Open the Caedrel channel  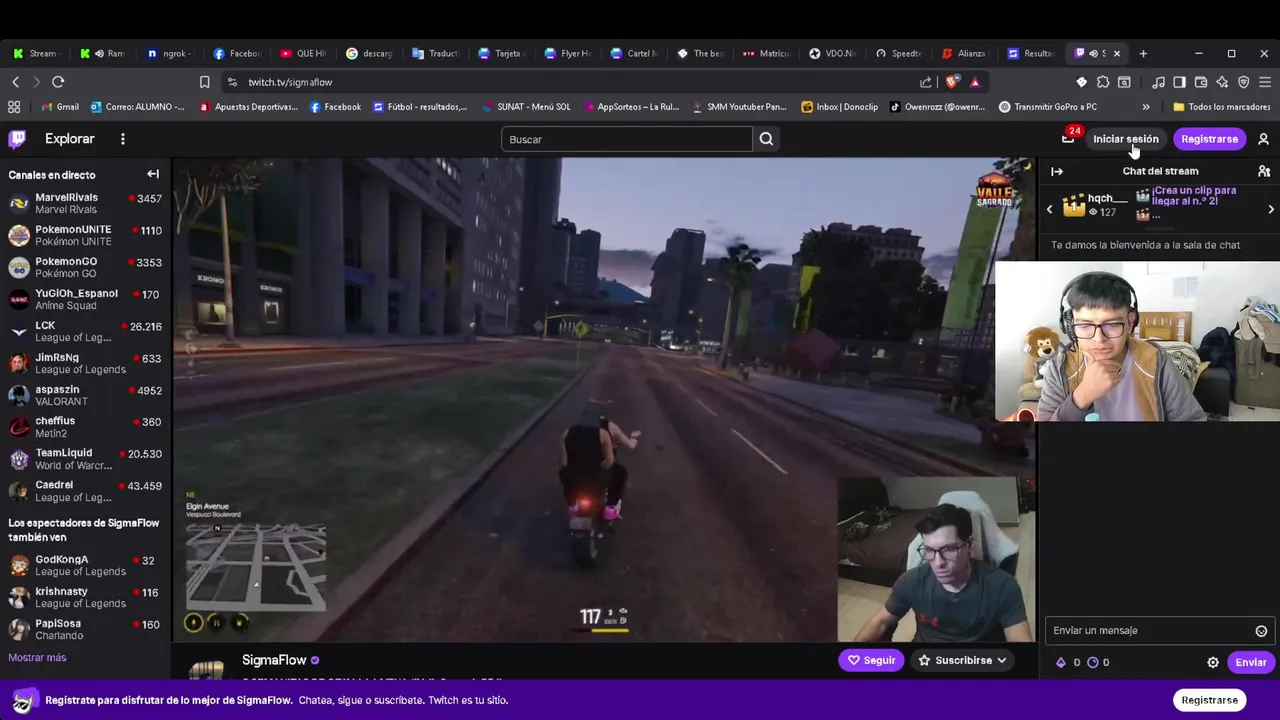point(85,491)
